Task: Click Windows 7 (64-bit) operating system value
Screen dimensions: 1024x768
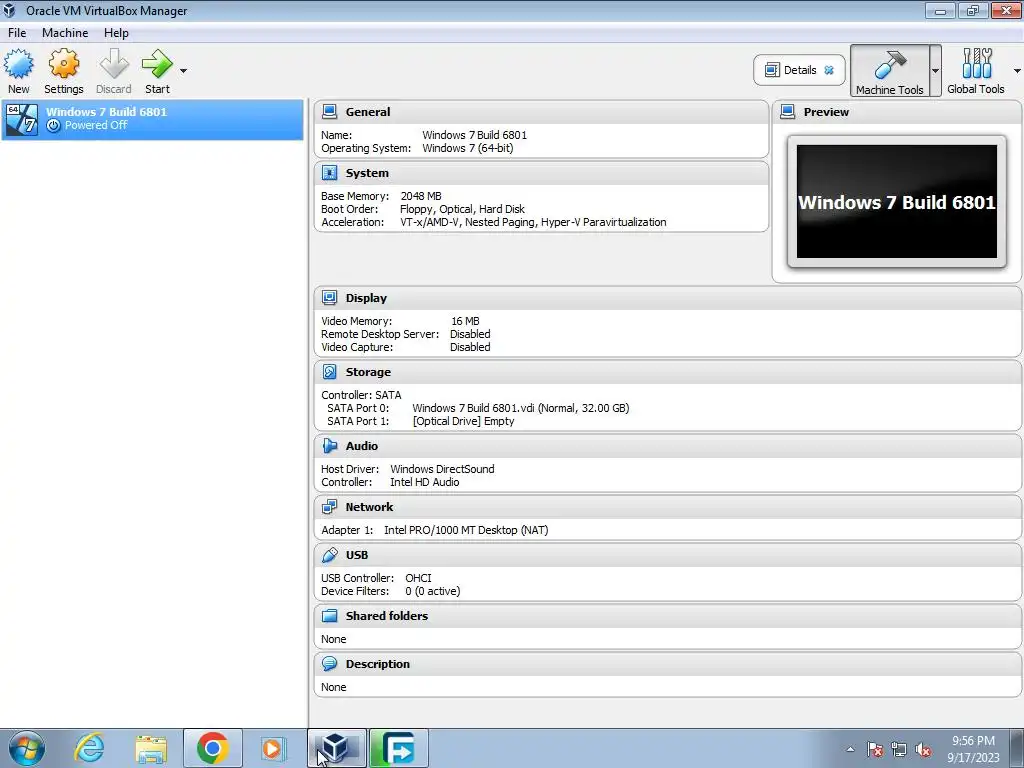Action: pyautogui.click(x=468, y=148)
